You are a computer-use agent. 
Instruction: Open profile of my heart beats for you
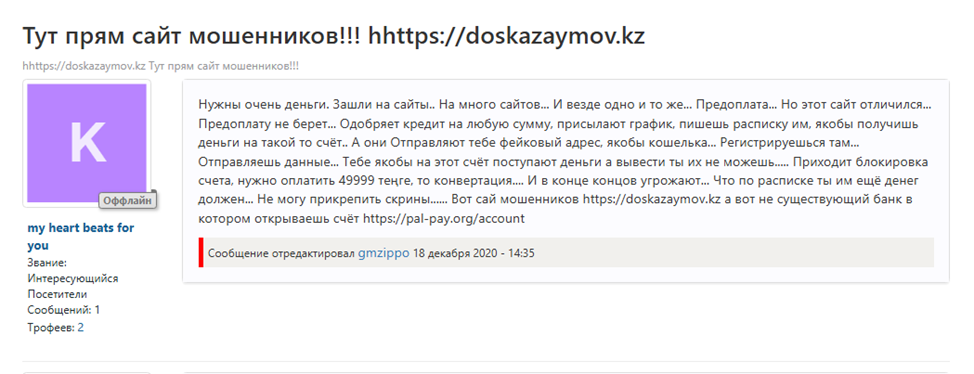[x=81, y=236]
